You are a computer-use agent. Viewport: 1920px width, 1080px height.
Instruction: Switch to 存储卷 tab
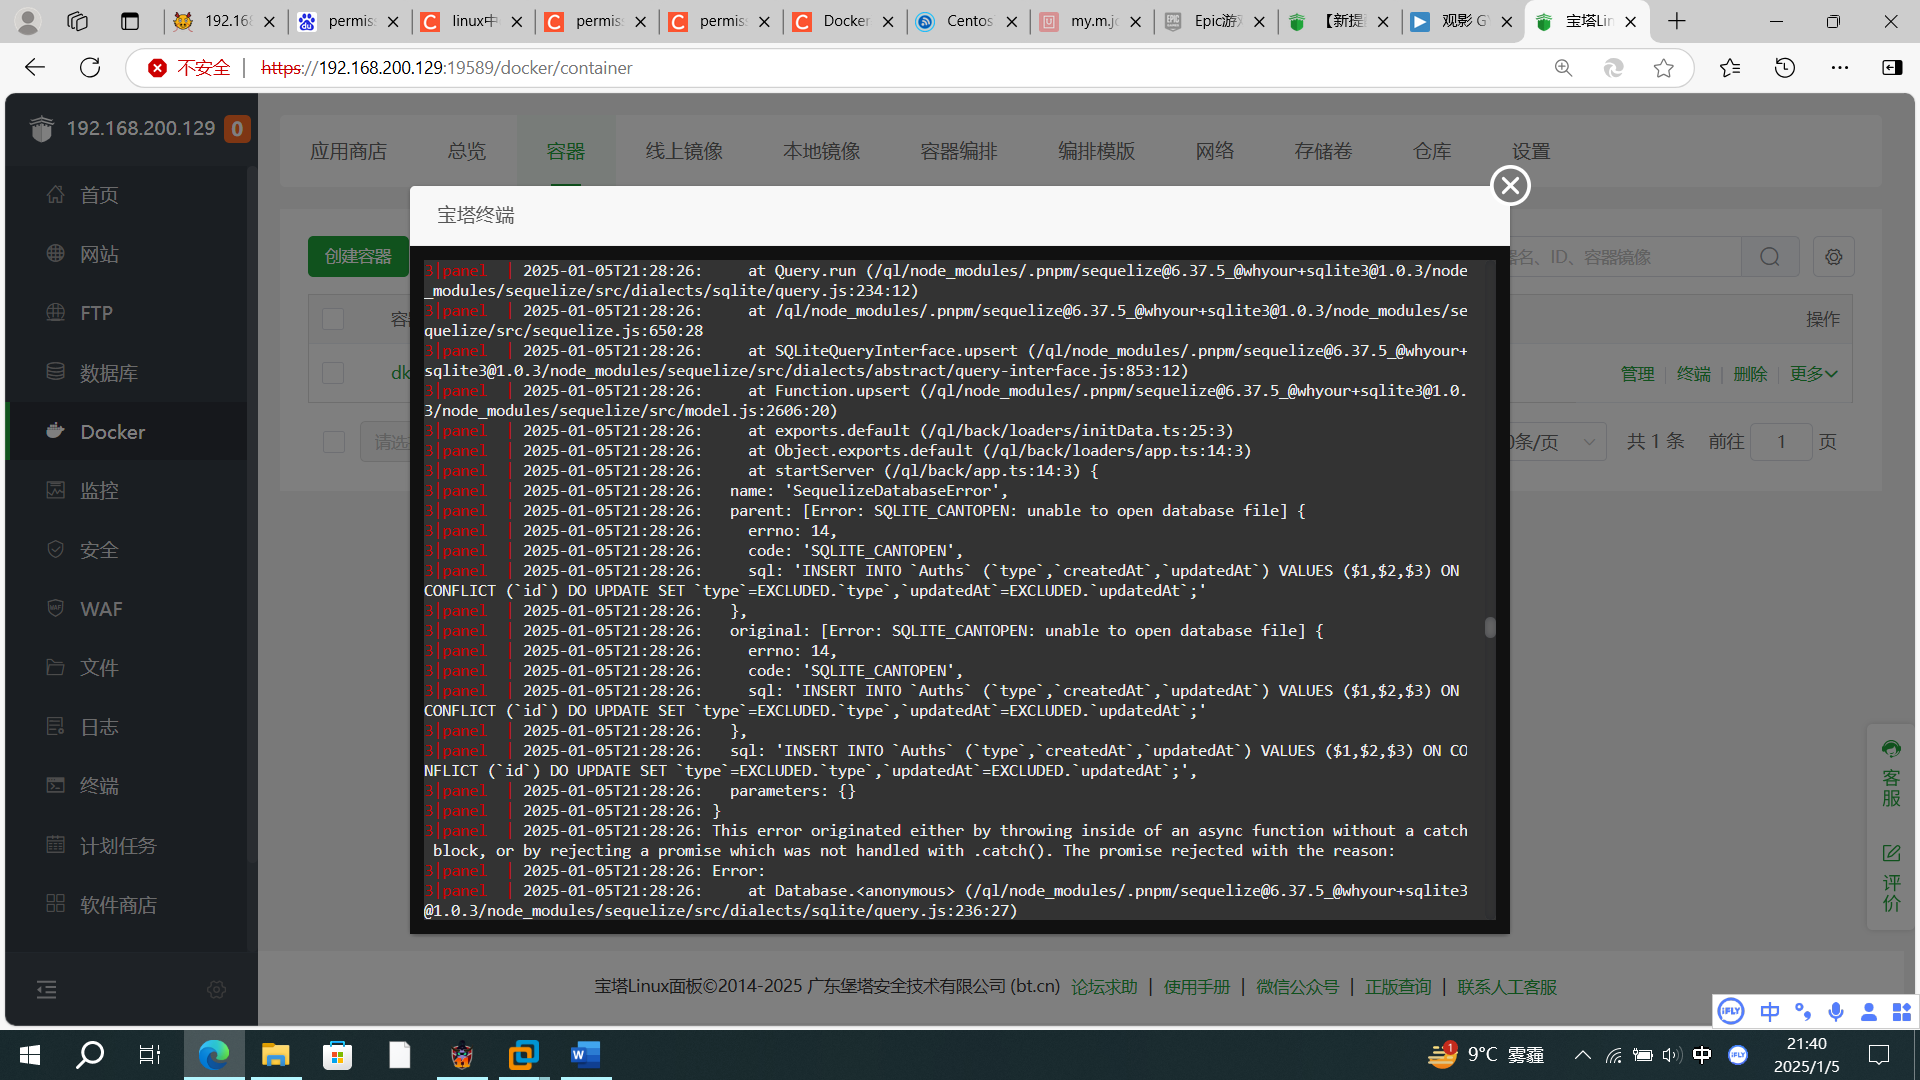[x=1323, y=151]
